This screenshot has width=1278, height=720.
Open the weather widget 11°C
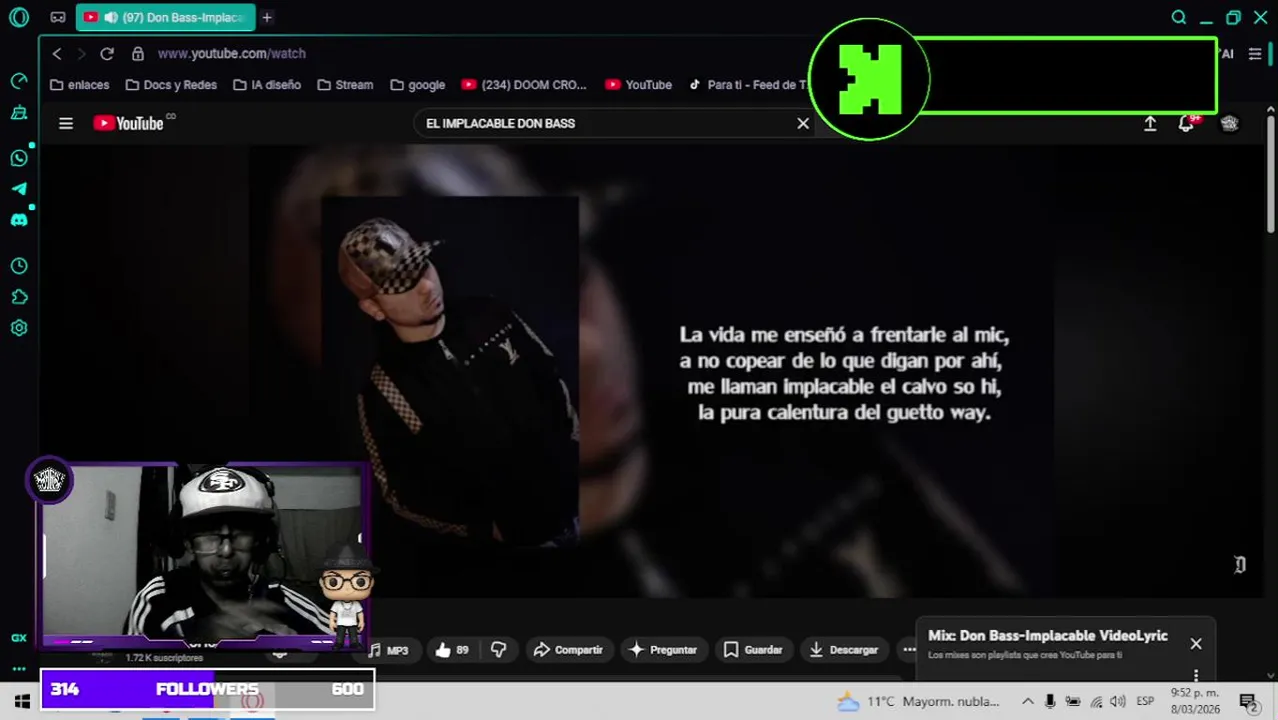click(x=918, y=702)
